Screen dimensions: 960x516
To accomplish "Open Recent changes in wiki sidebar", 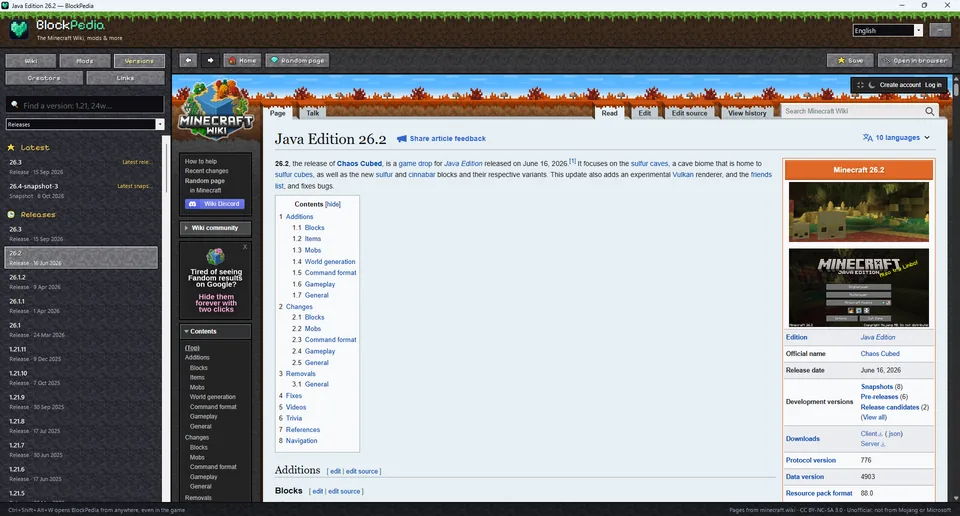I will point(206,171).
